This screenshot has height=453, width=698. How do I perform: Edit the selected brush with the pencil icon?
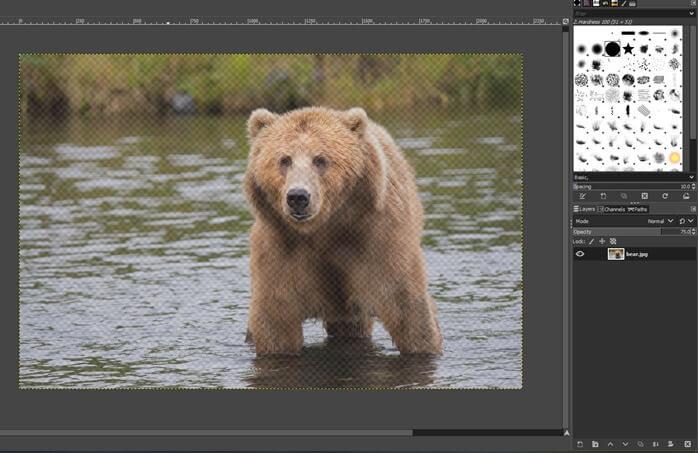click(582, 196)
